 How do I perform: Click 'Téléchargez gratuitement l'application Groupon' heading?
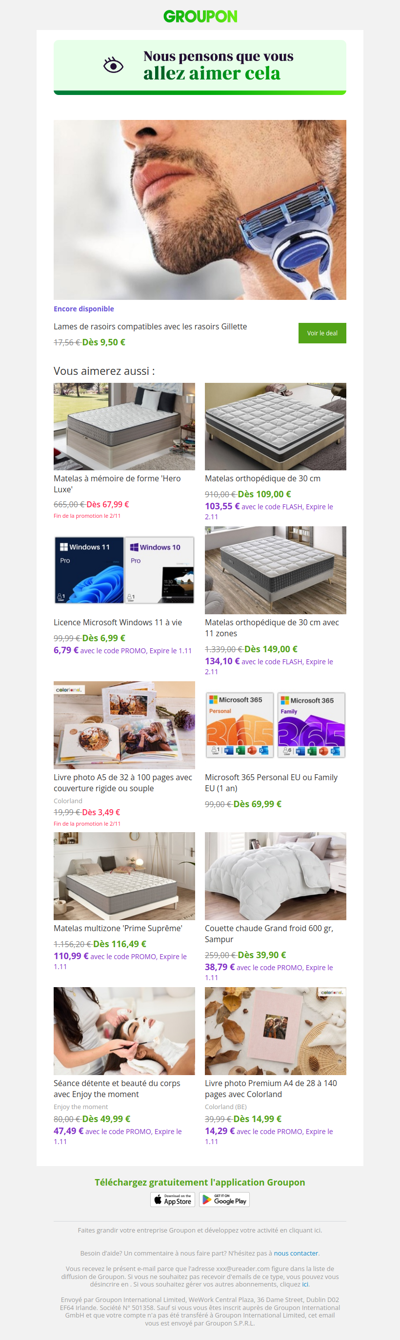pos(200,1182)
